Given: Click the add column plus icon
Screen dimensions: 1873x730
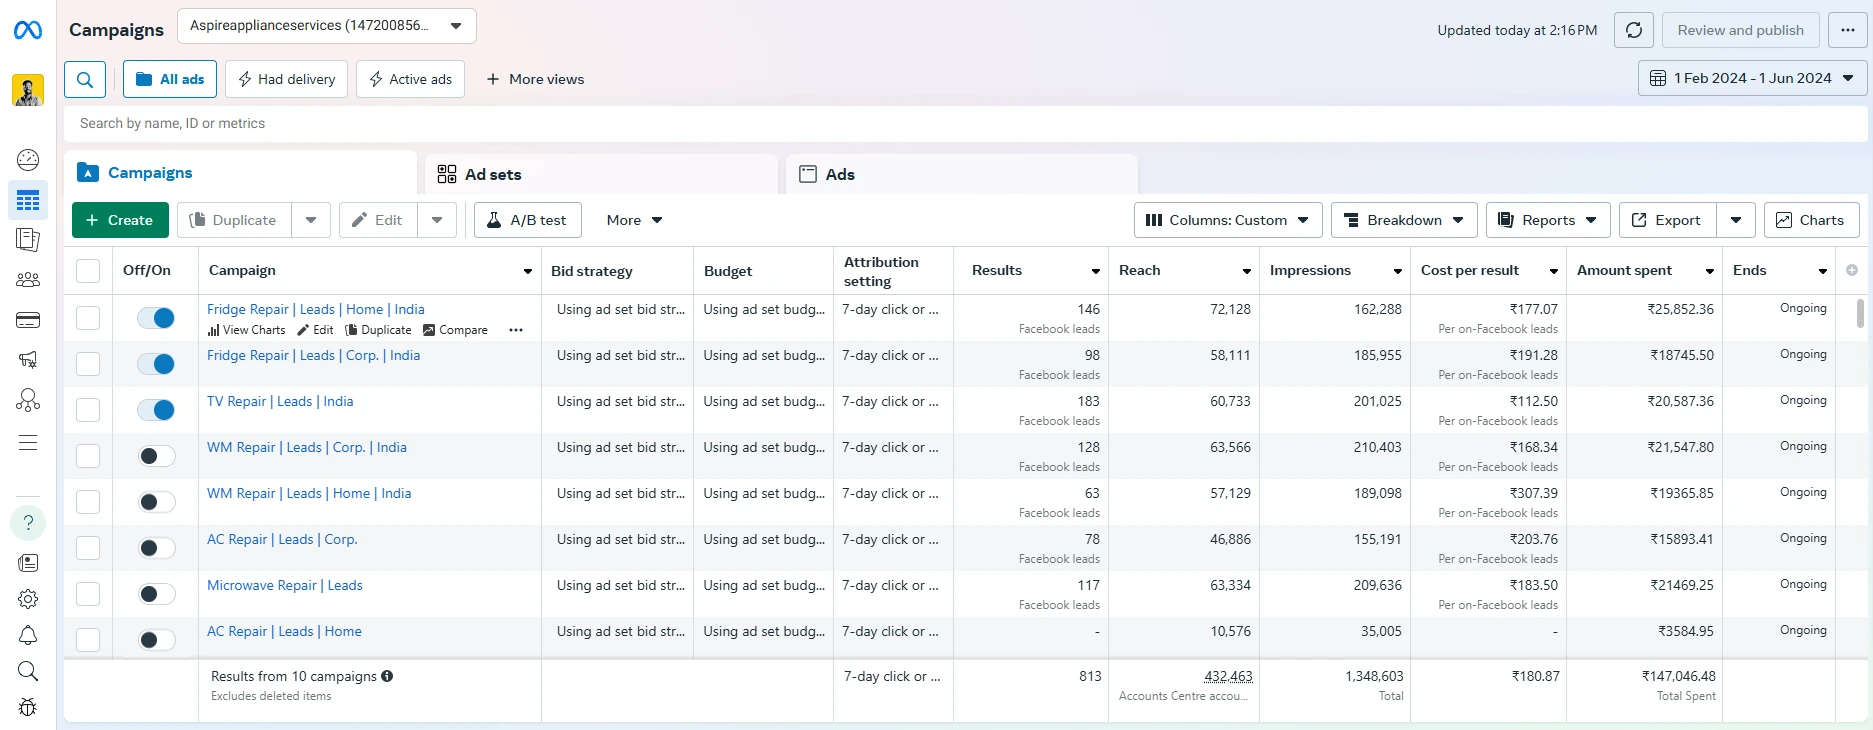Looking at the screenshot, I should point(1852,270).
